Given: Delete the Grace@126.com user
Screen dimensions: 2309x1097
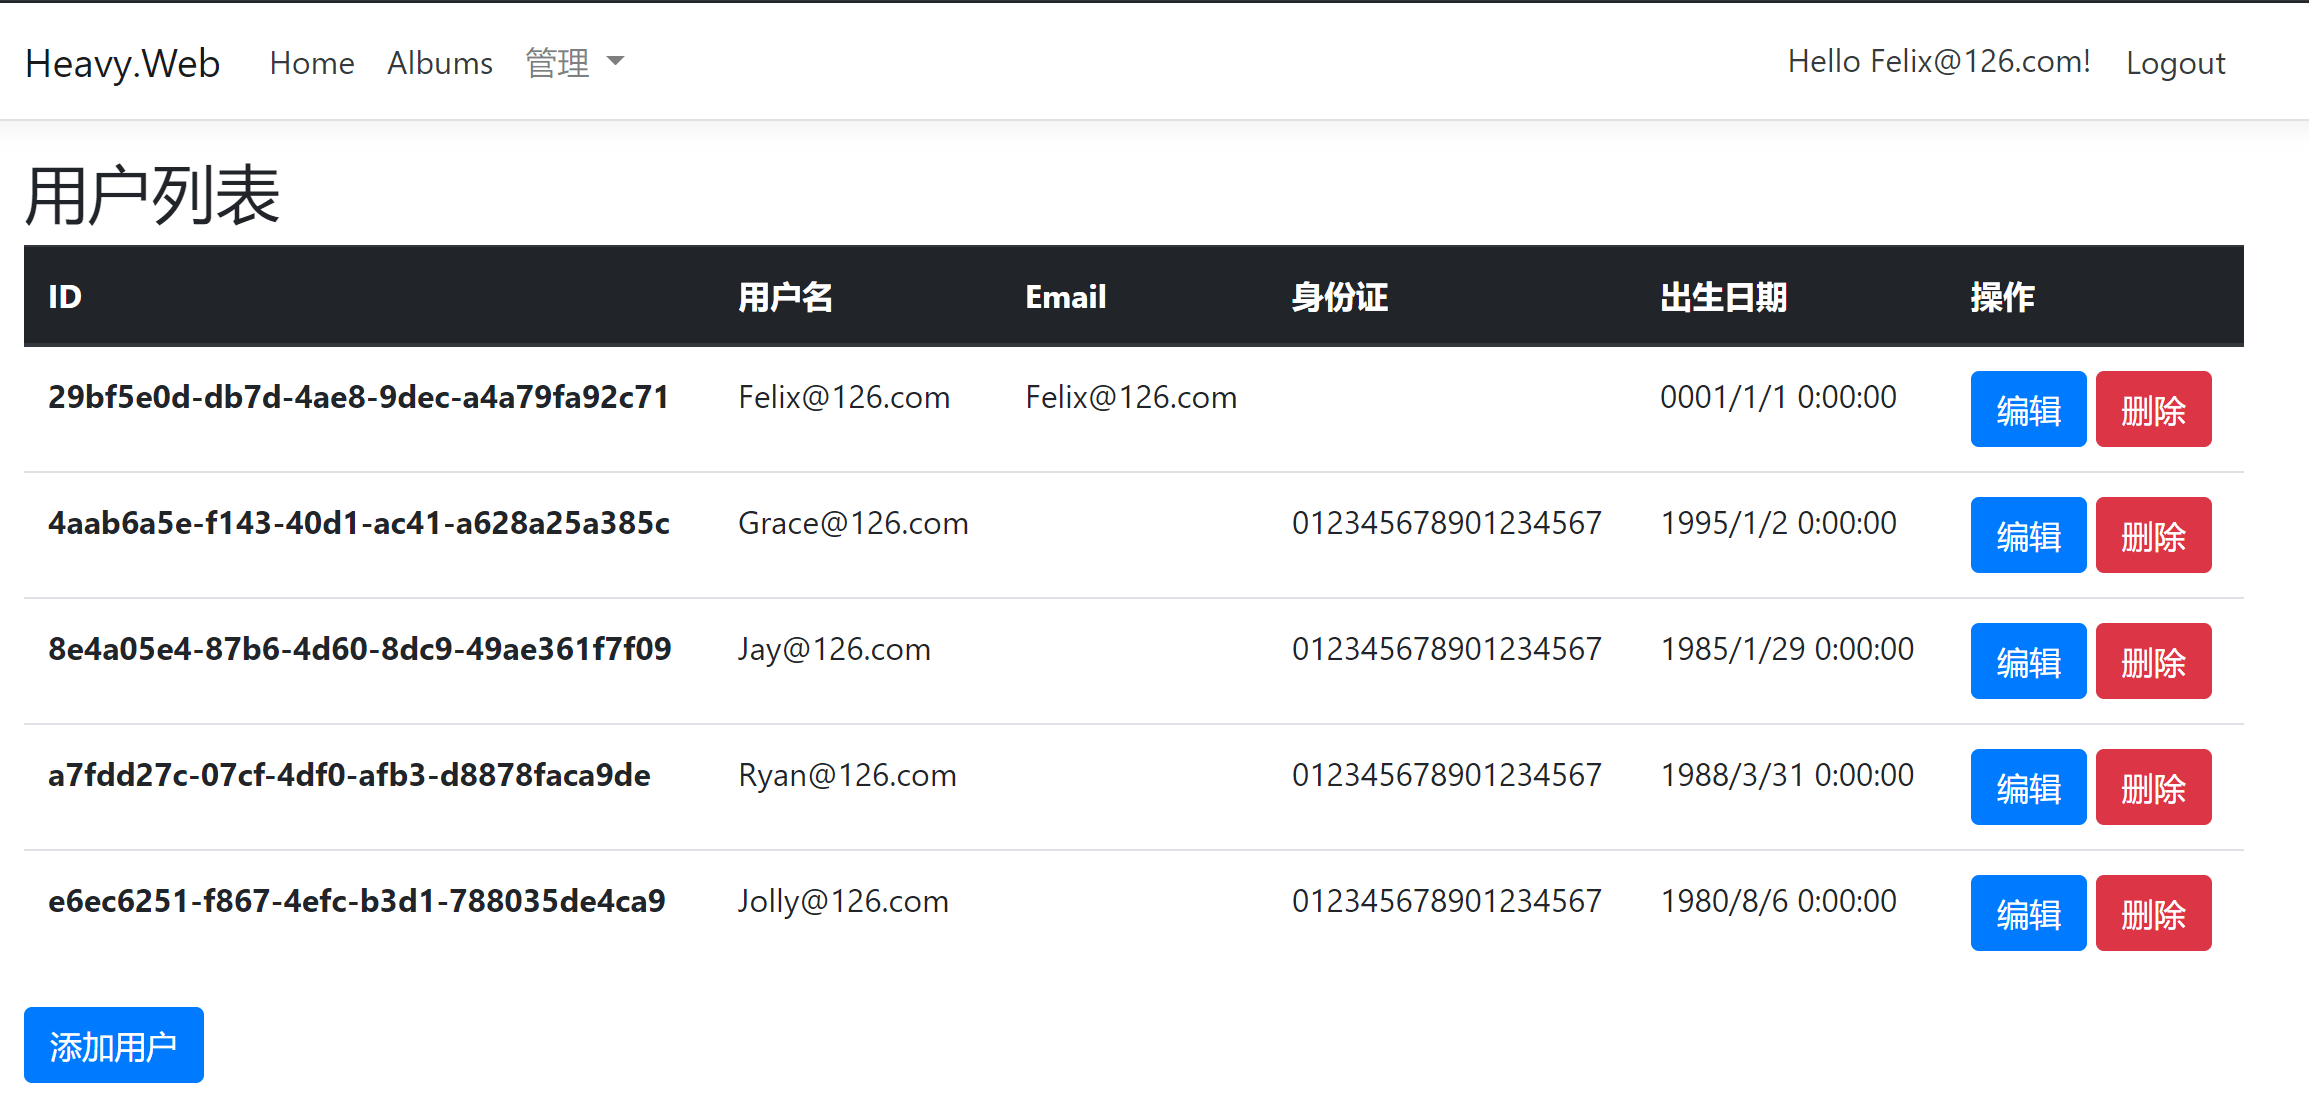Looking at the screenshot, I should point(2152,536).
